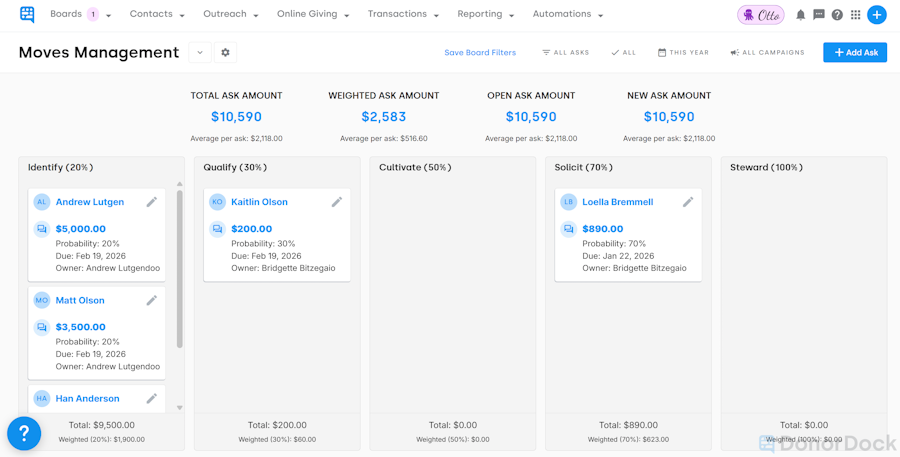Open the Transactions menu

pos(403,14)
